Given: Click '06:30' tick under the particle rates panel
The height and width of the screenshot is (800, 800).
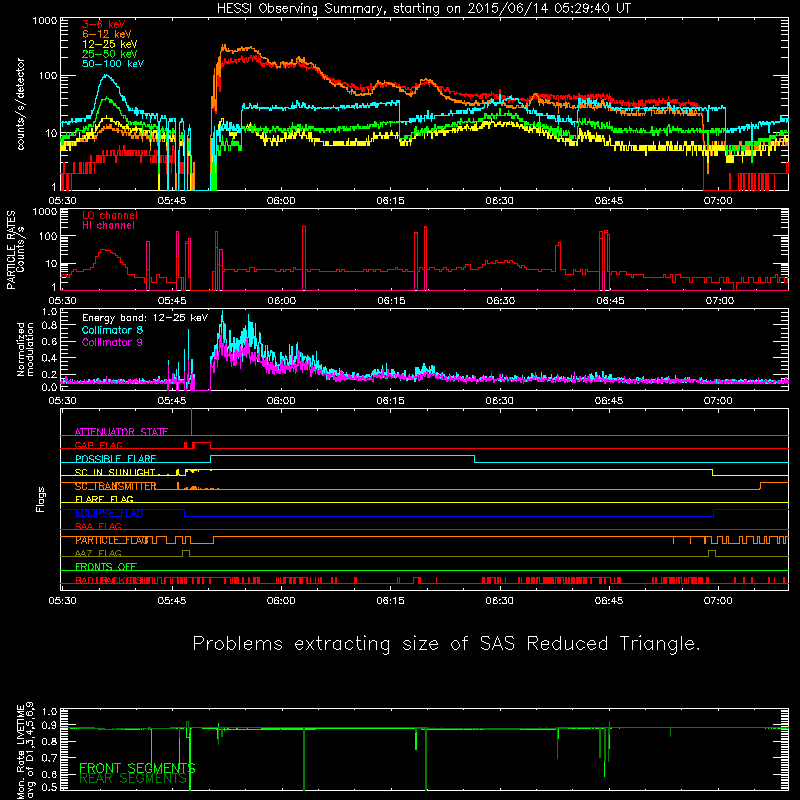Looking at the screenshot, I should pos(500,301).
